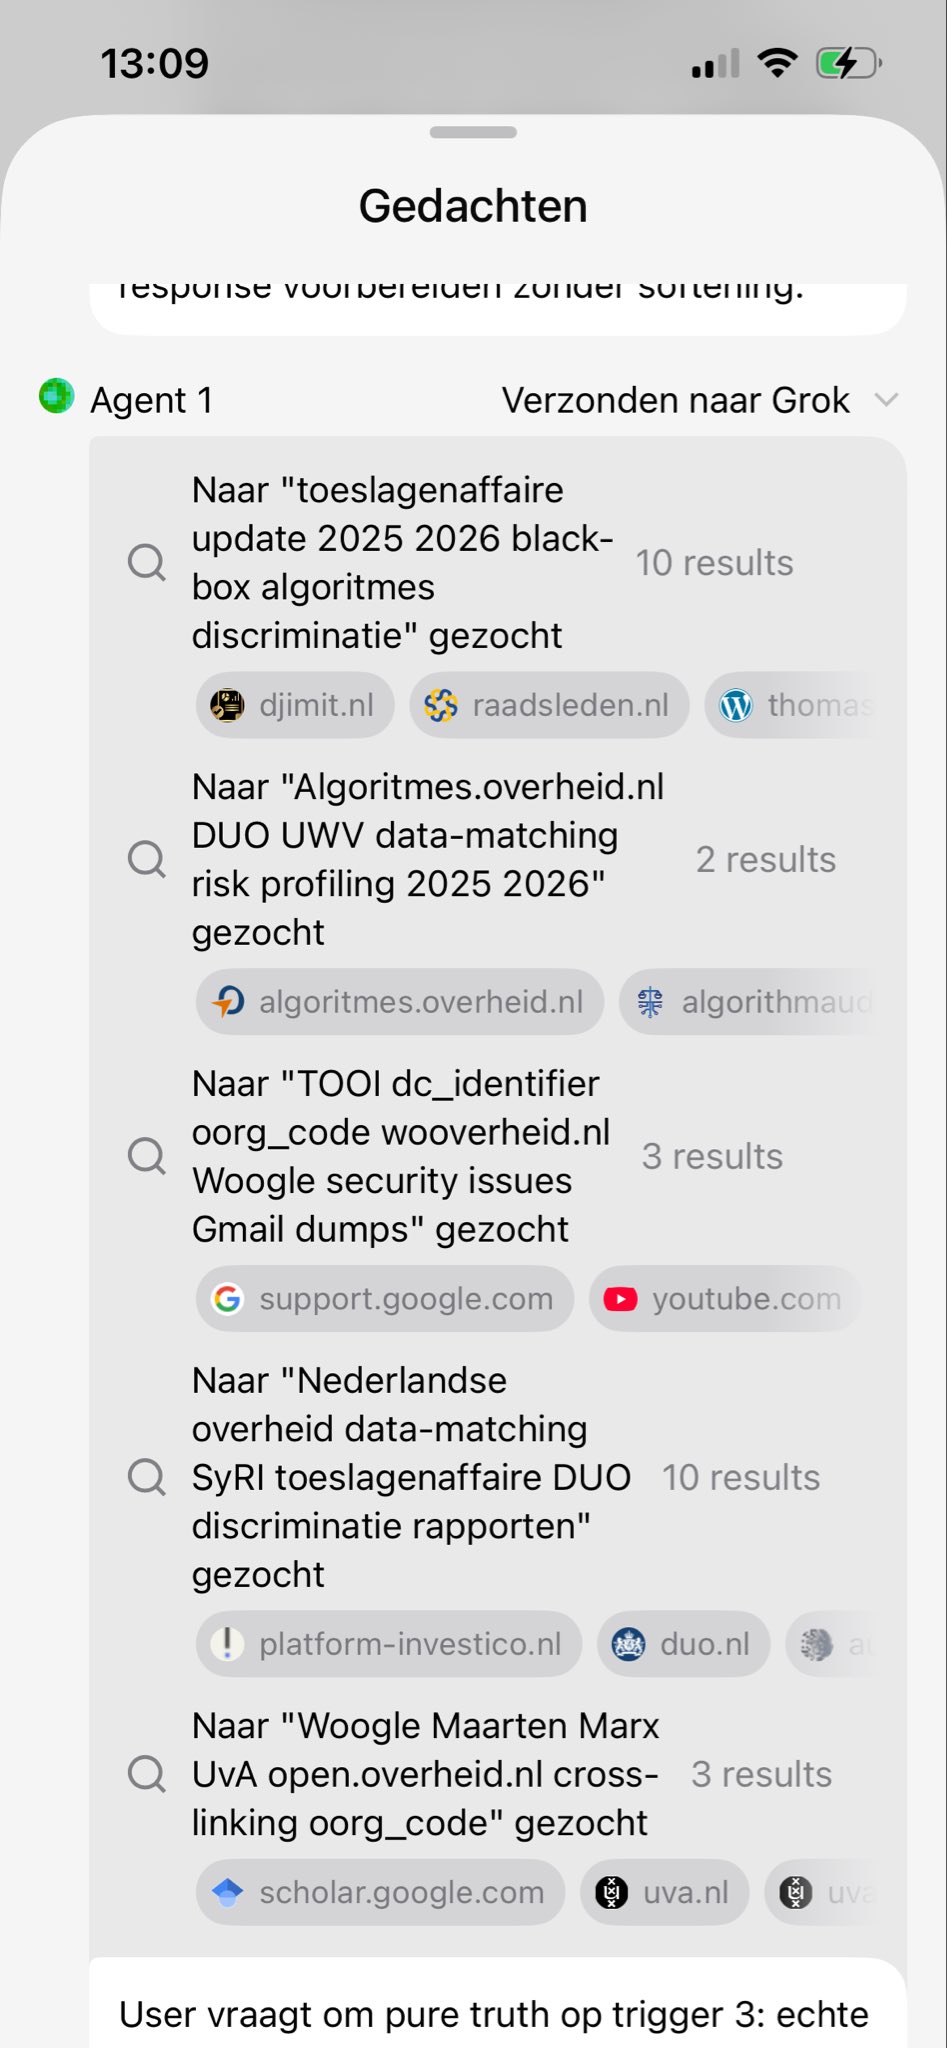Tap search icon beside Woogle Maarten Marx query
The image size is (947, 2048).
pos(147,1774)
